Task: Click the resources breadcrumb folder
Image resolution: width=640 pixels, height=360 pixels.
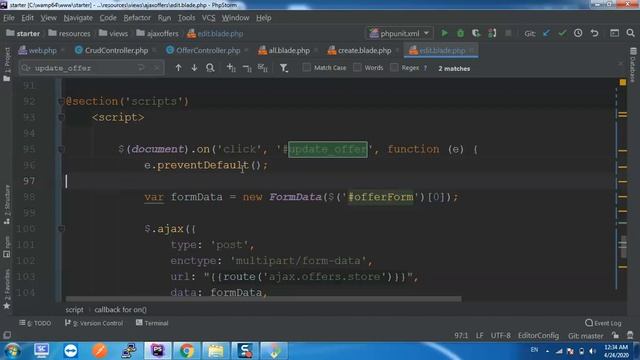Action: pyautogui.click(x=69, y=33)
